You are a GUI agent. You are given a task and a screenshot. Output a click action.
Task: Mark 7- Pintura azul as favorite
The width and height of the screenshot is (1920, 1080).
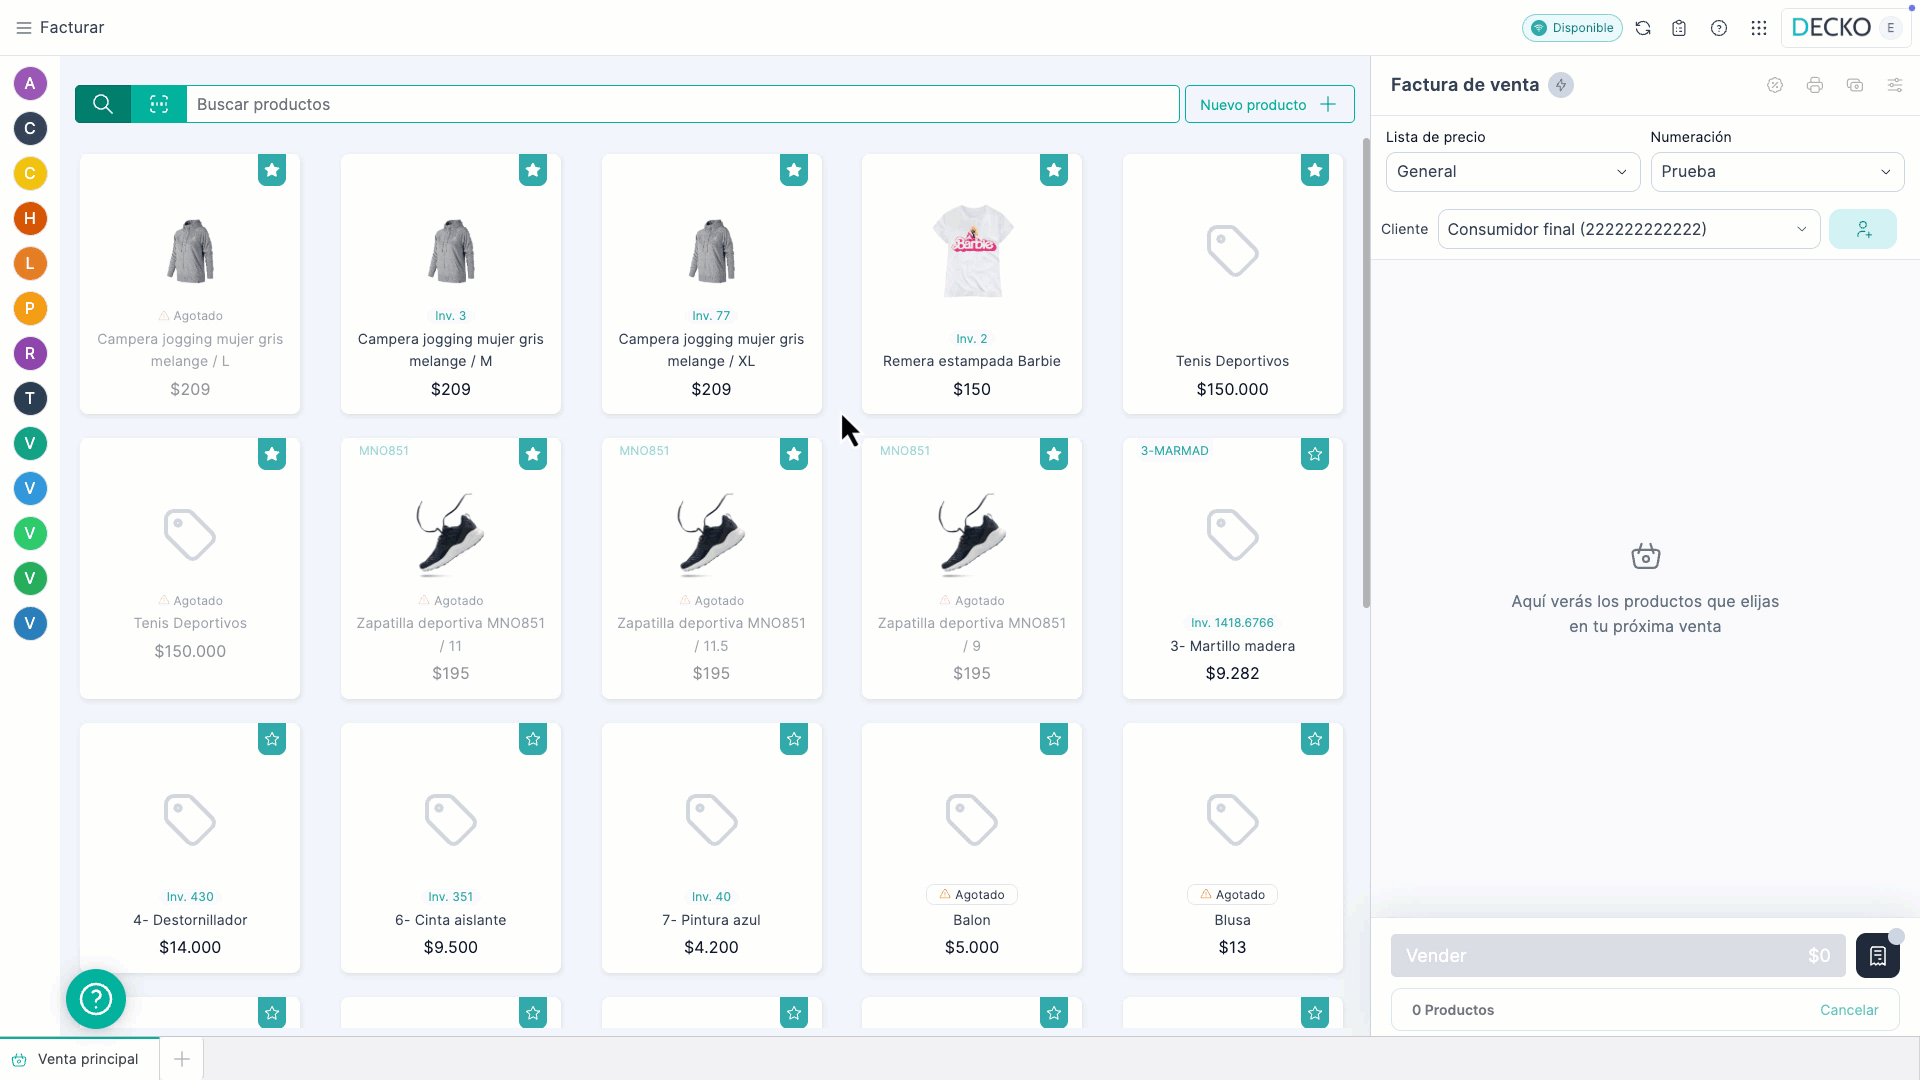[x=794, y=739]
